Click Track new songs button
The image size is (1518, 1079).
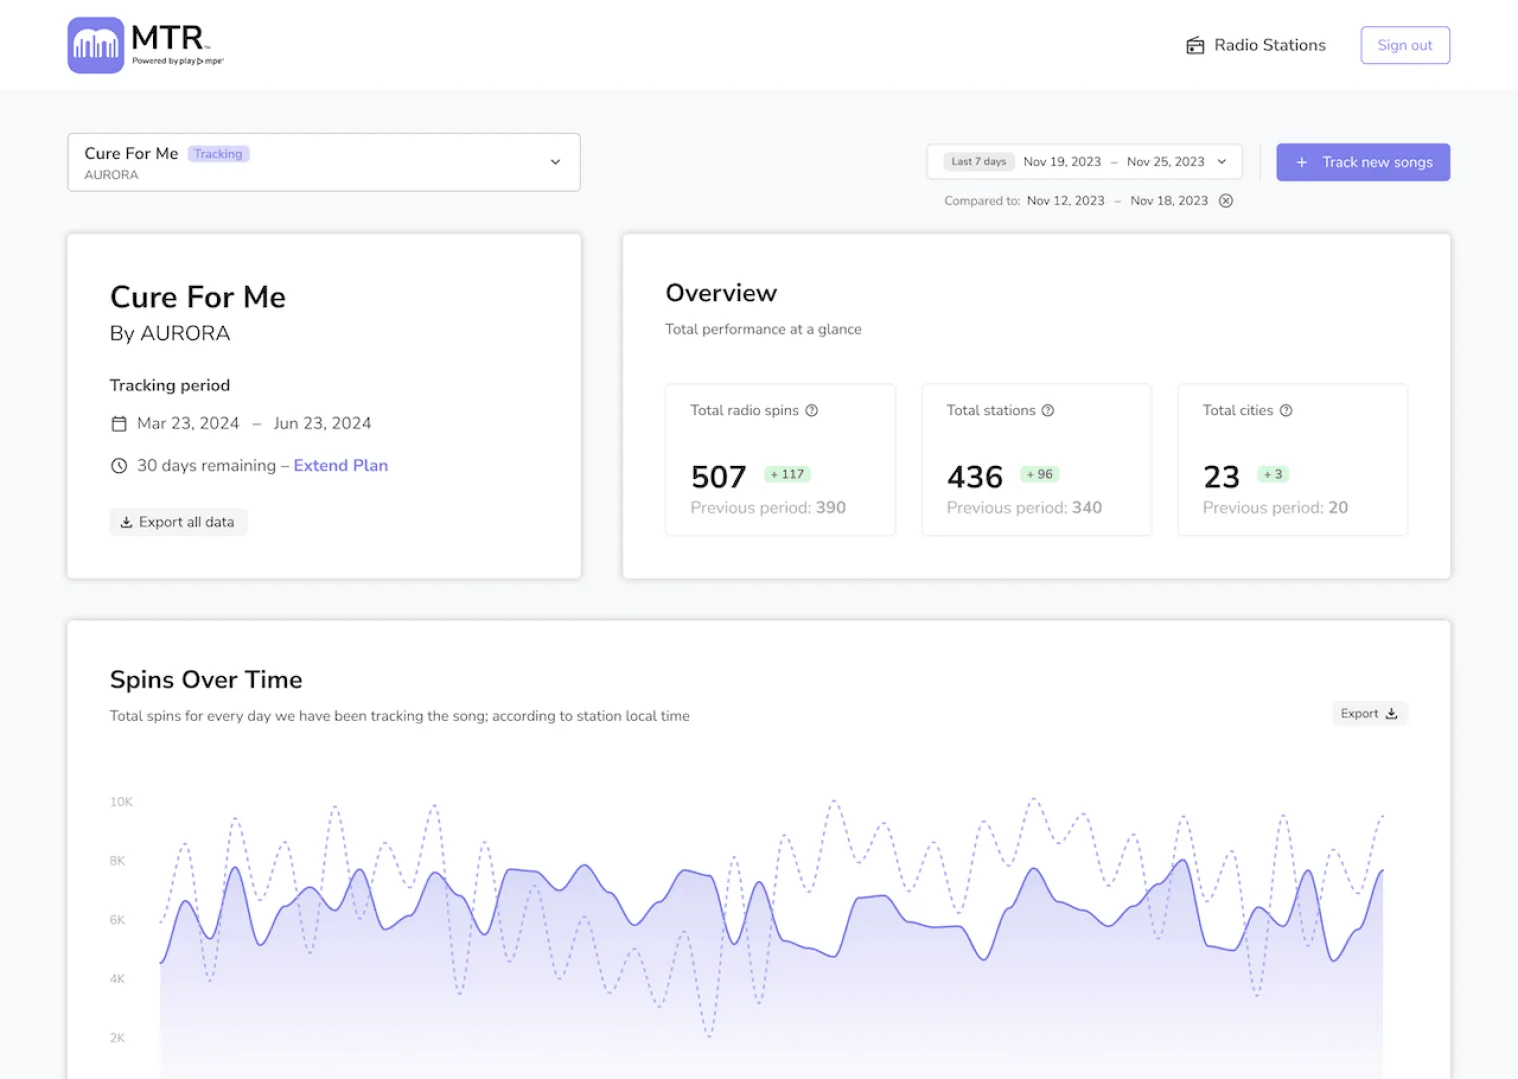coord(1363,162)
